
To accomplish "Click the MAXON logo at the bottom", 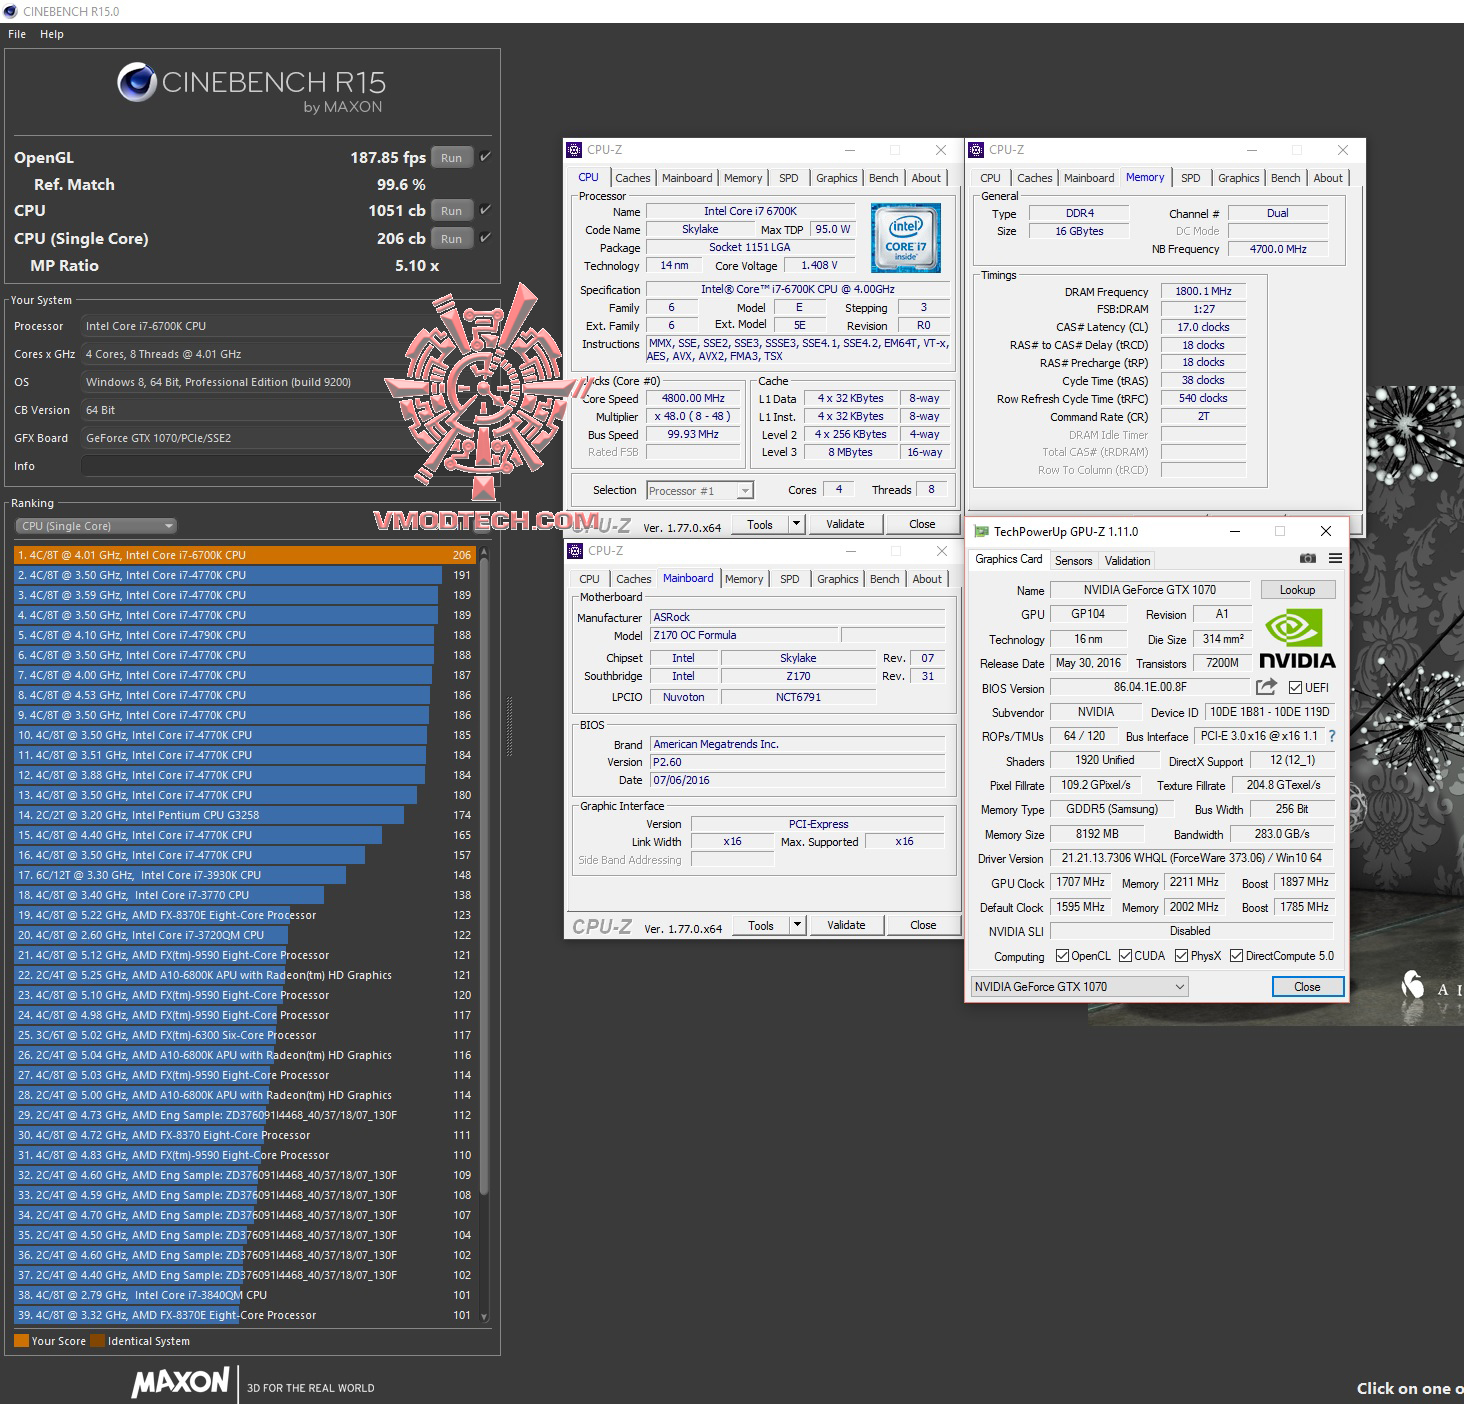I will 181,1383.
